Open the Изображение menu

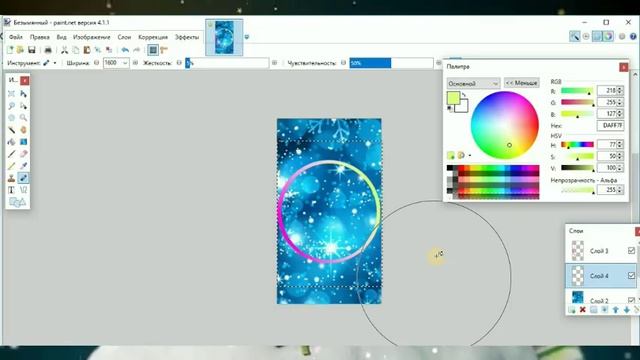click(x=91, y=37)
